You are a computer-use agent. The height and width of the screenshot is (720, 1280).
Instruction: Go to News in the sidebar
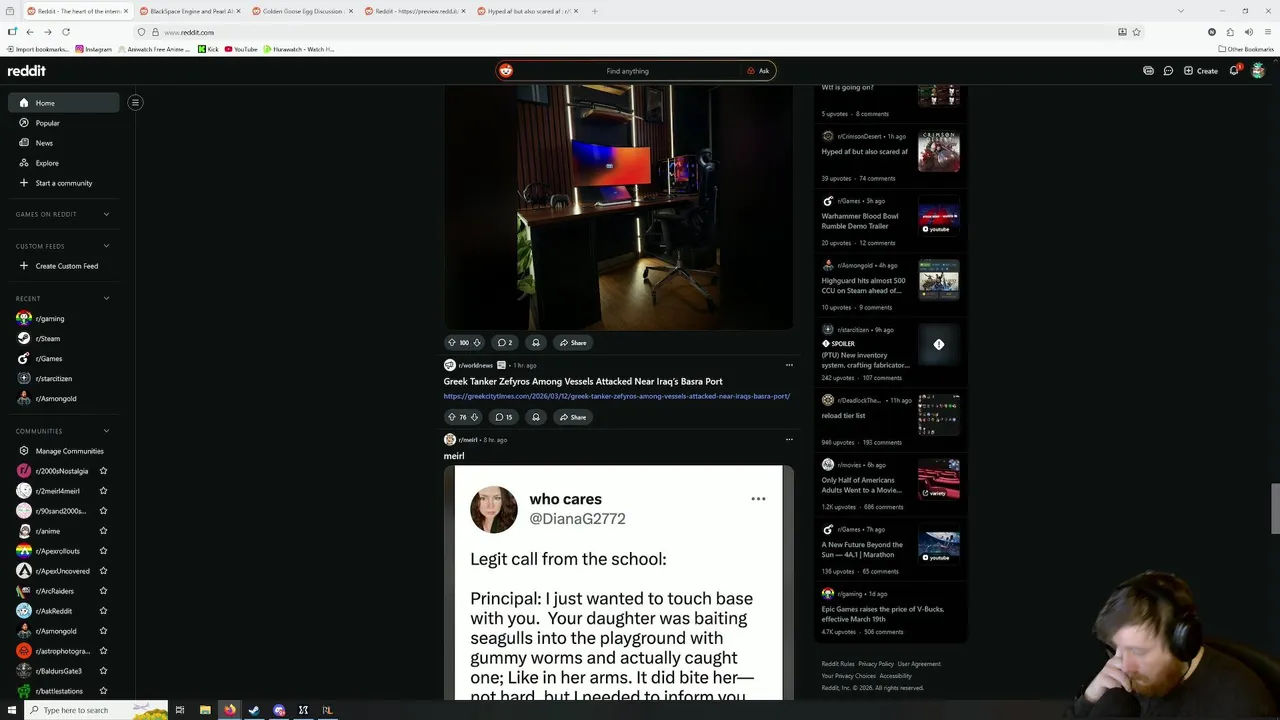point(64,143)
